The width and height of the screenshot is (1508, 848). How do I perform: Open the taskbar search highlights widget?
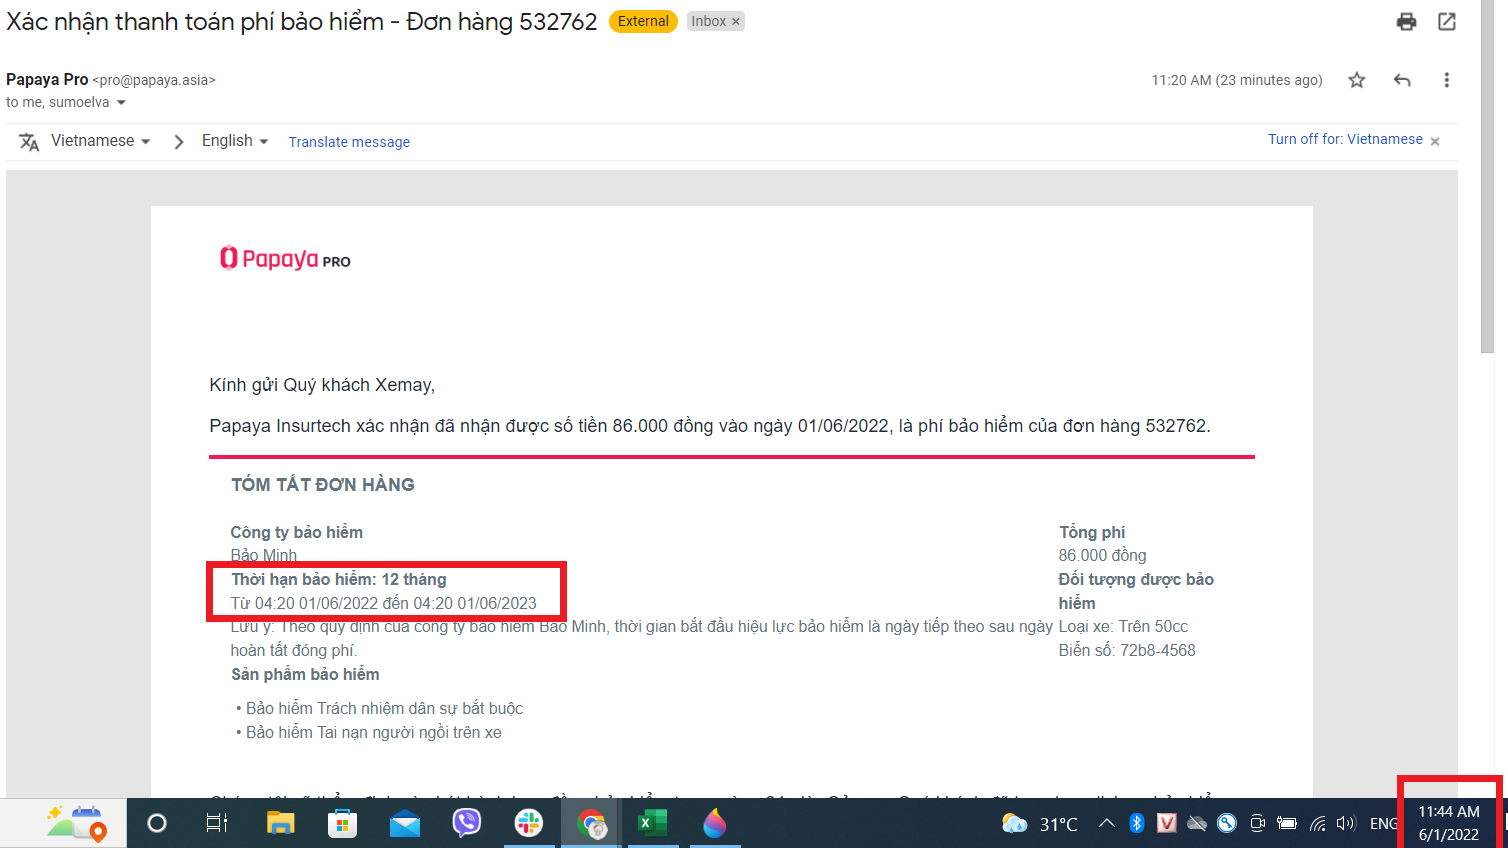76,823
